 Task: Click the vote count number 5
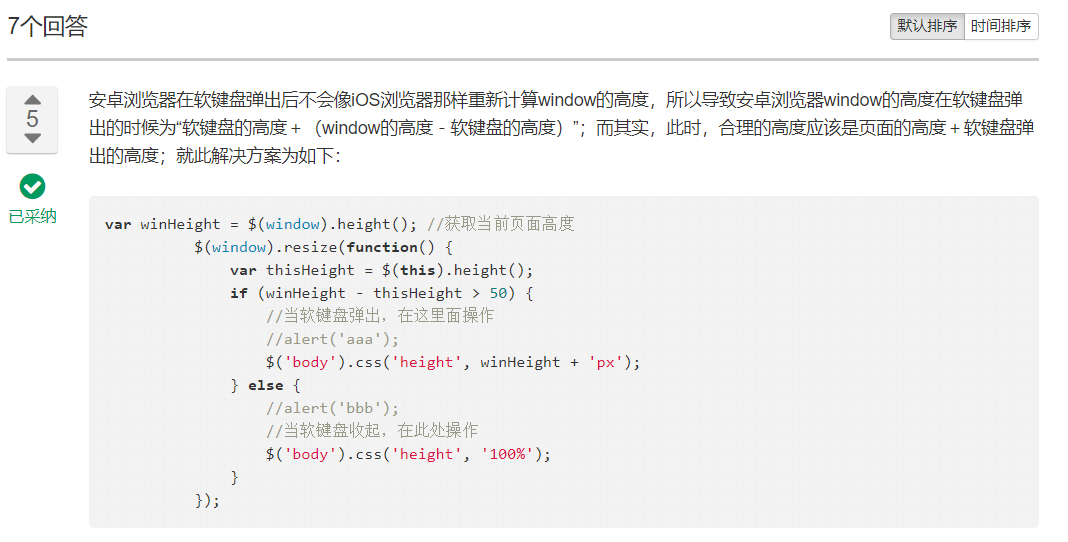pyautogui.click(x=32, y=119)
